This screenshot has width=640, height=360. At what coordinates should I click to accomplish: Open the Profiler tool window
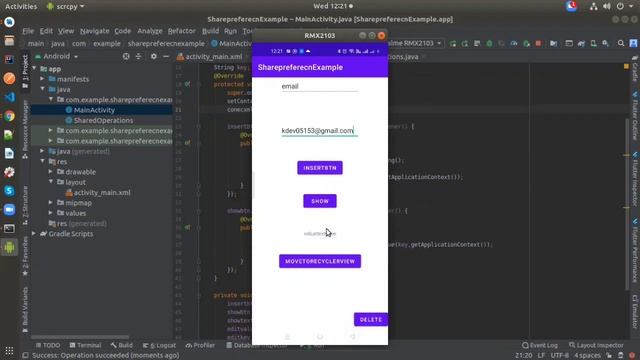point(200,345)
